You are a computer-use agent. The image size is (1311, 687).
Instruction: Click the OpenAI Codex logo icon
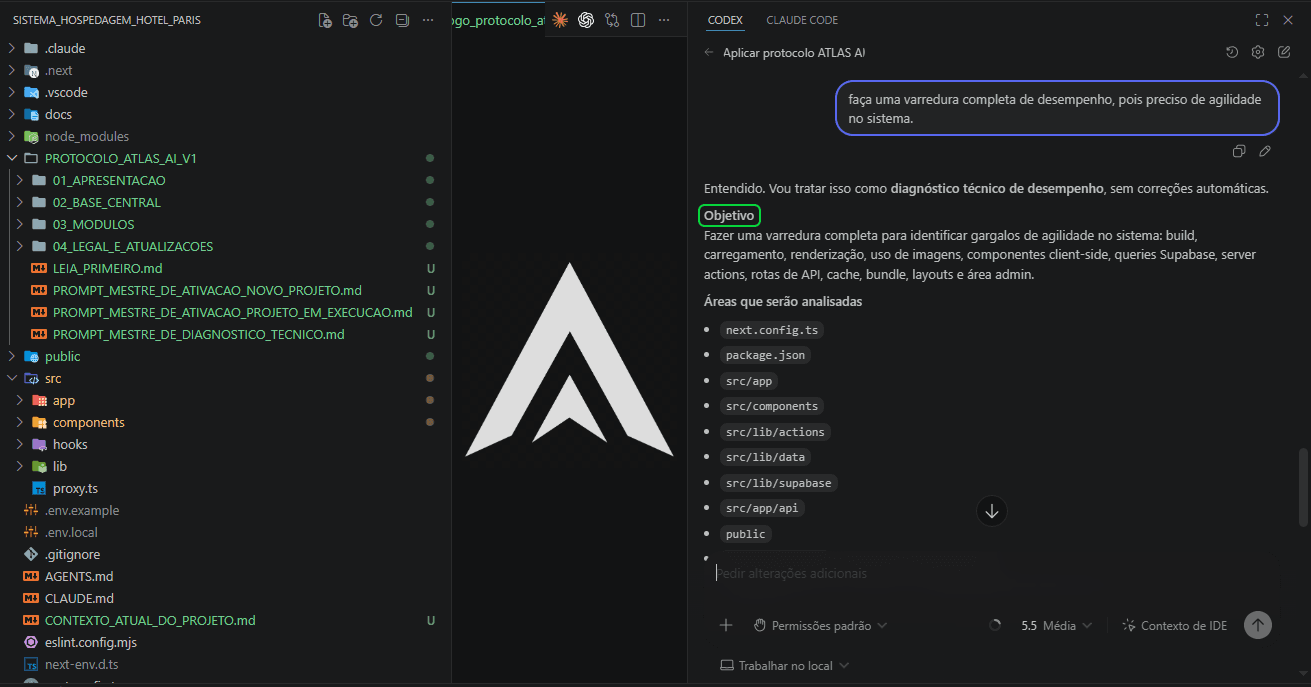point(586,20)
